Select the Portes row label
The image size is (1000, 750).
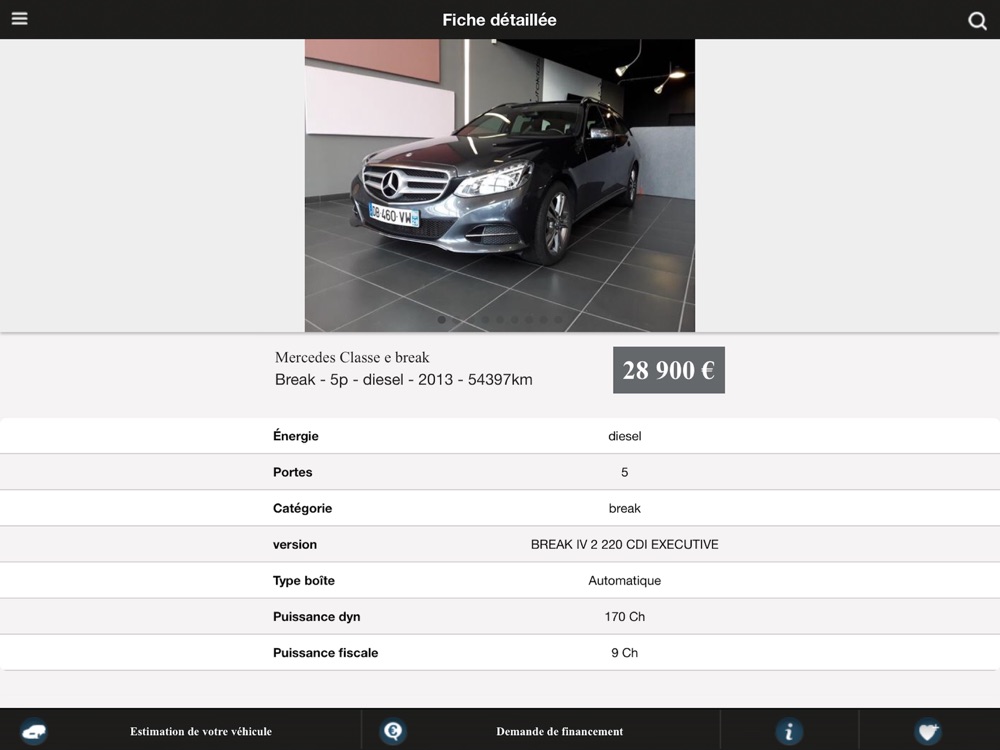pyautogui.click(x=292, y=472)
